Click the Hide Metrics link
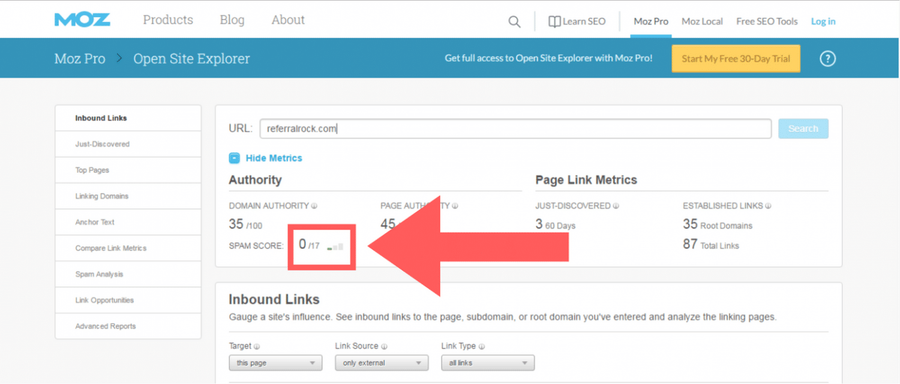Image resolution: width=900 pixels, height=384 pixels. [x=274, y=158]
